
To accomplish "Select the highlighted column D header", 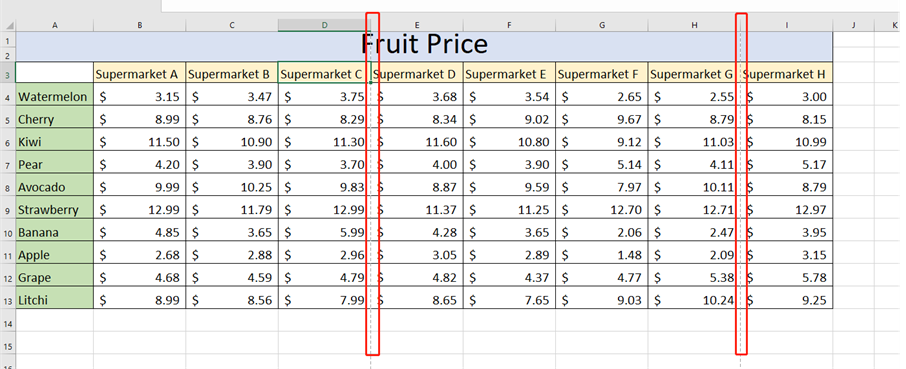I will (324, 25).
